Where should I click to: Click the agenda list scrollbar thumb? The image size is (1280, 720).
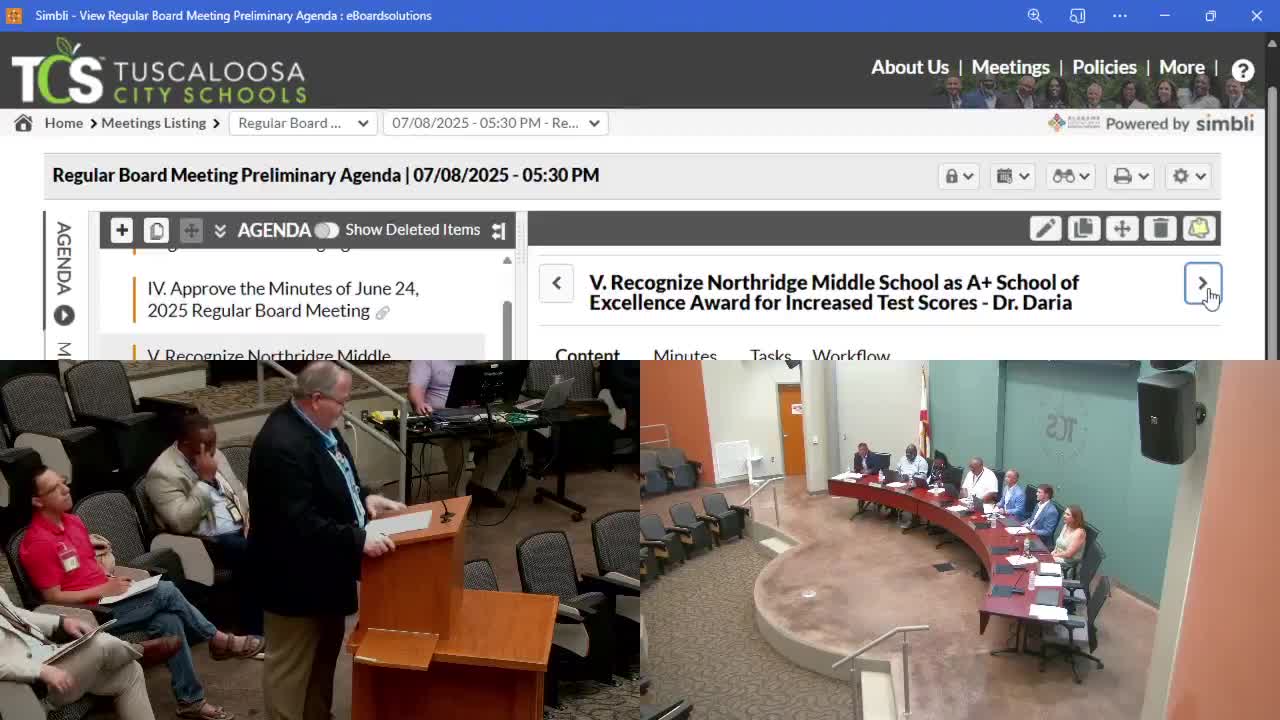pos(507,328)
